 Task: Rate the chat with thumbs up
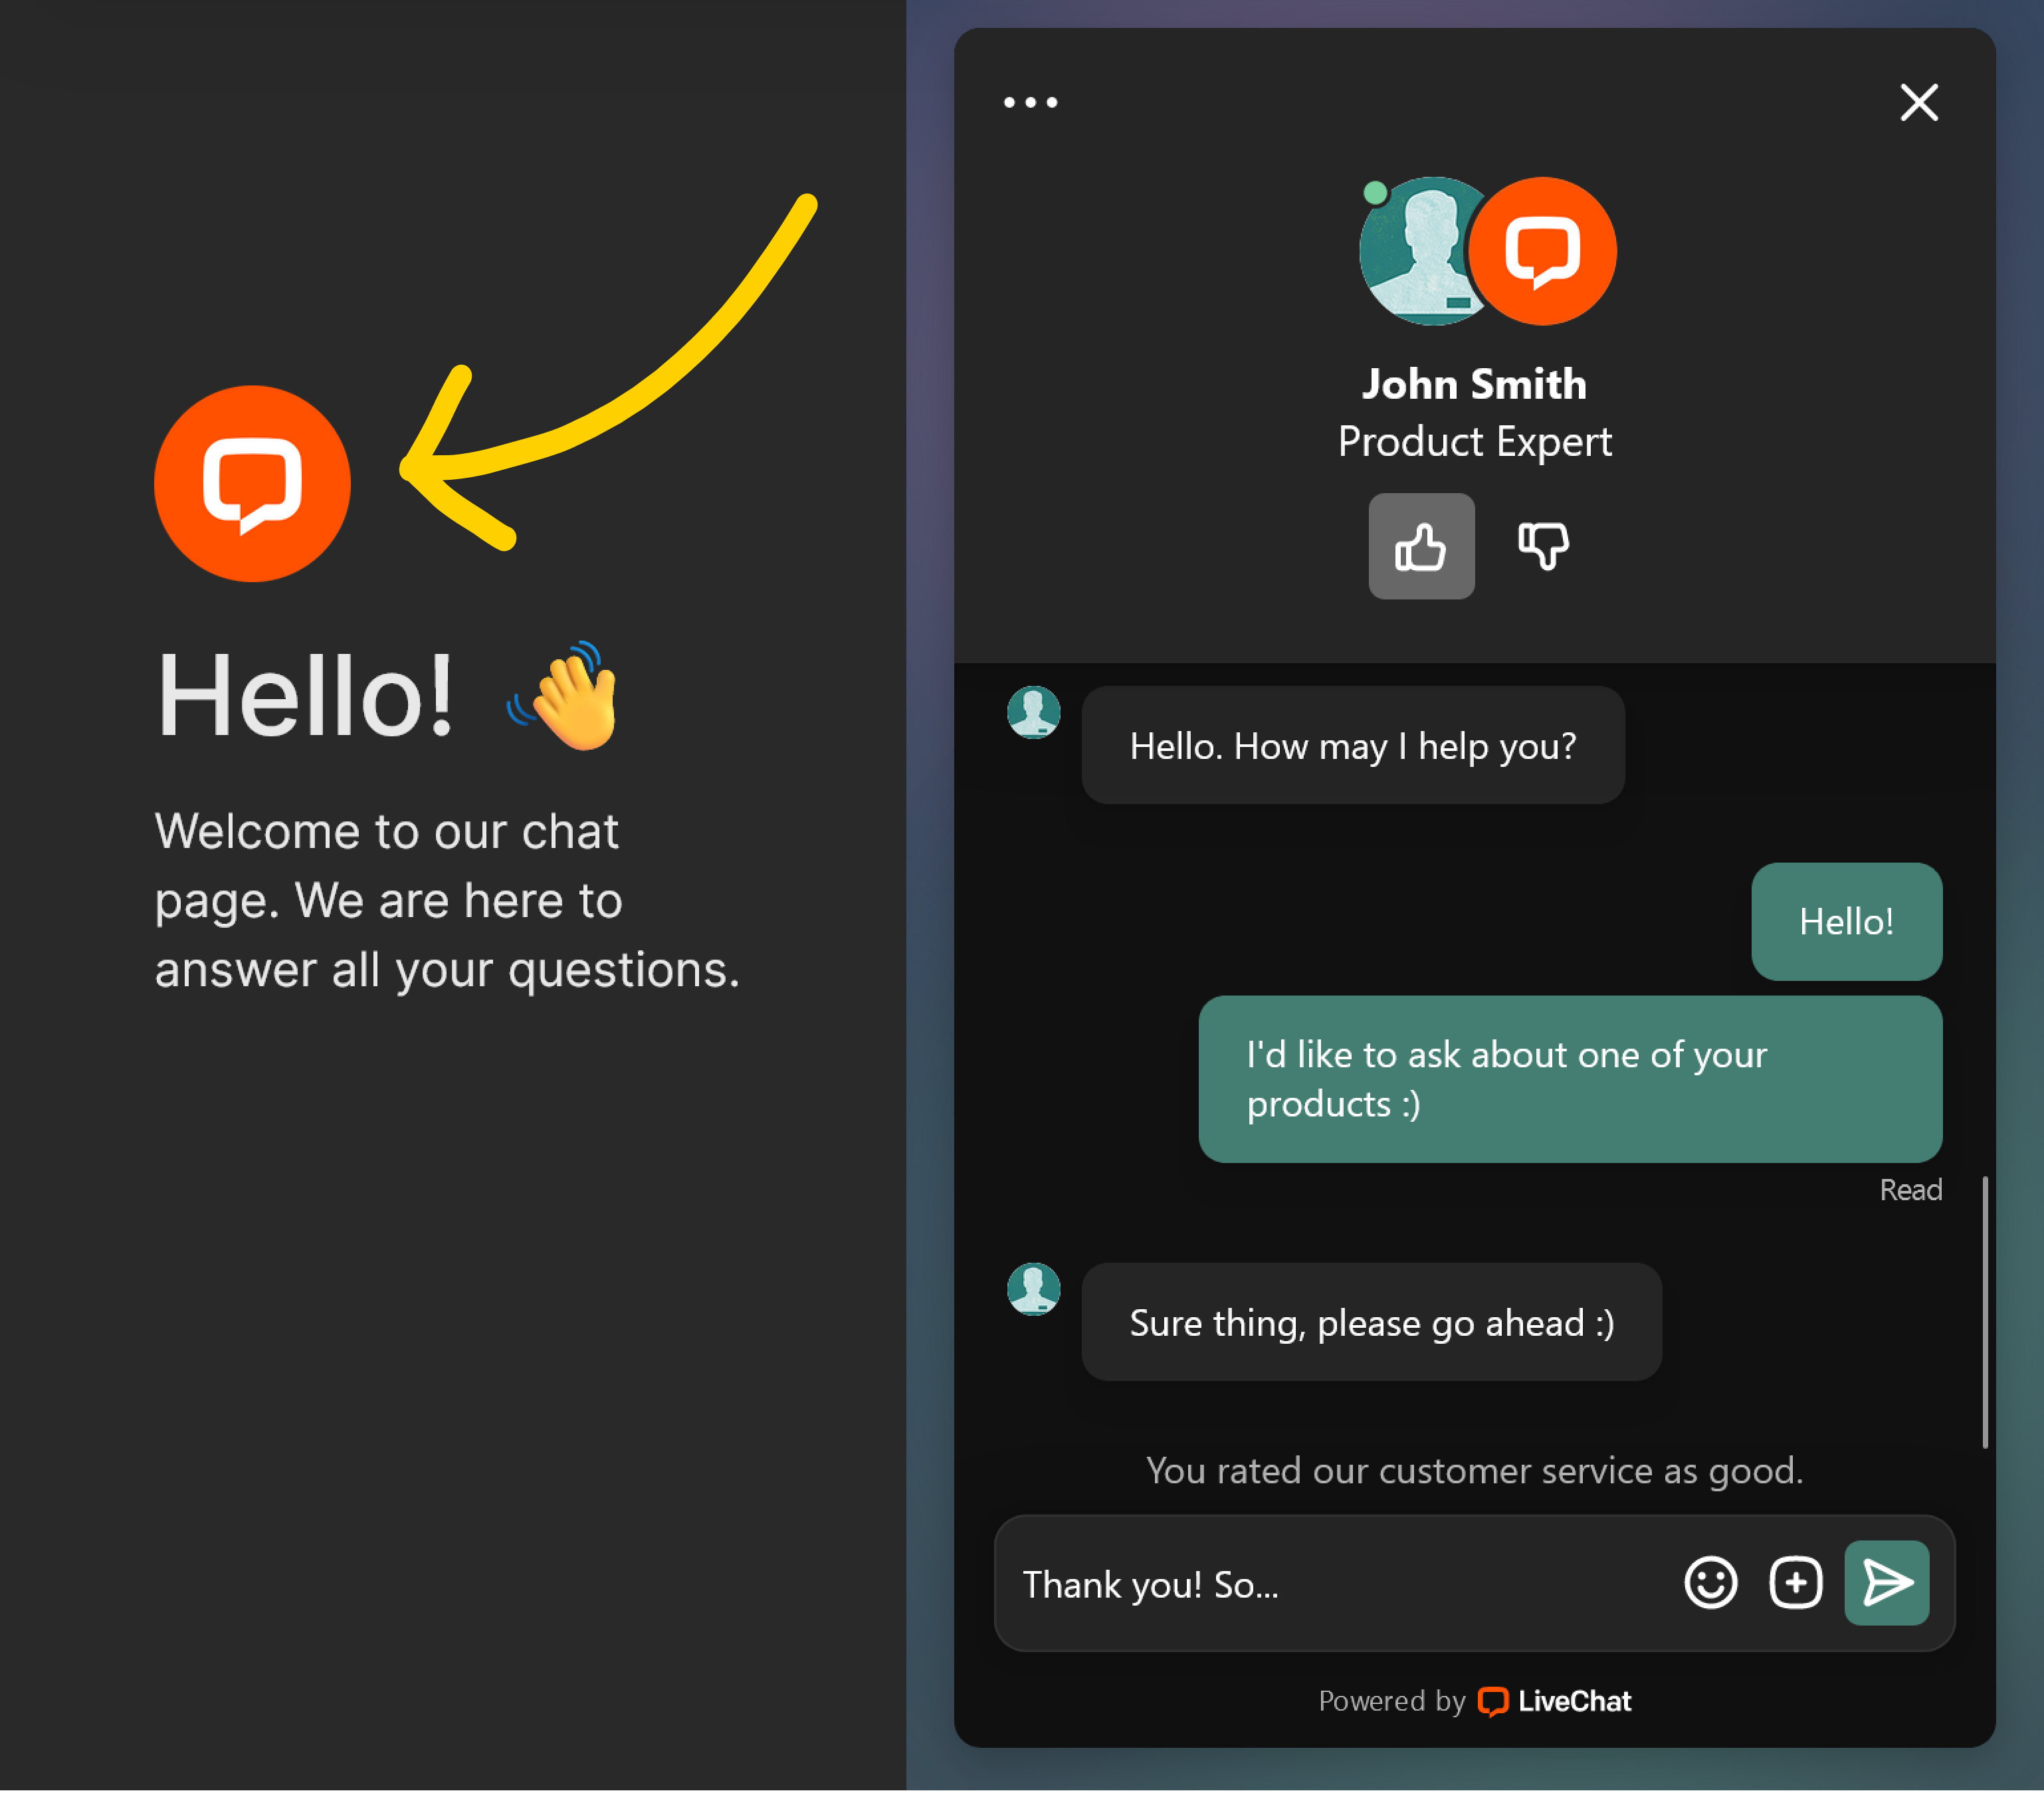click(x=1421, y=546)
